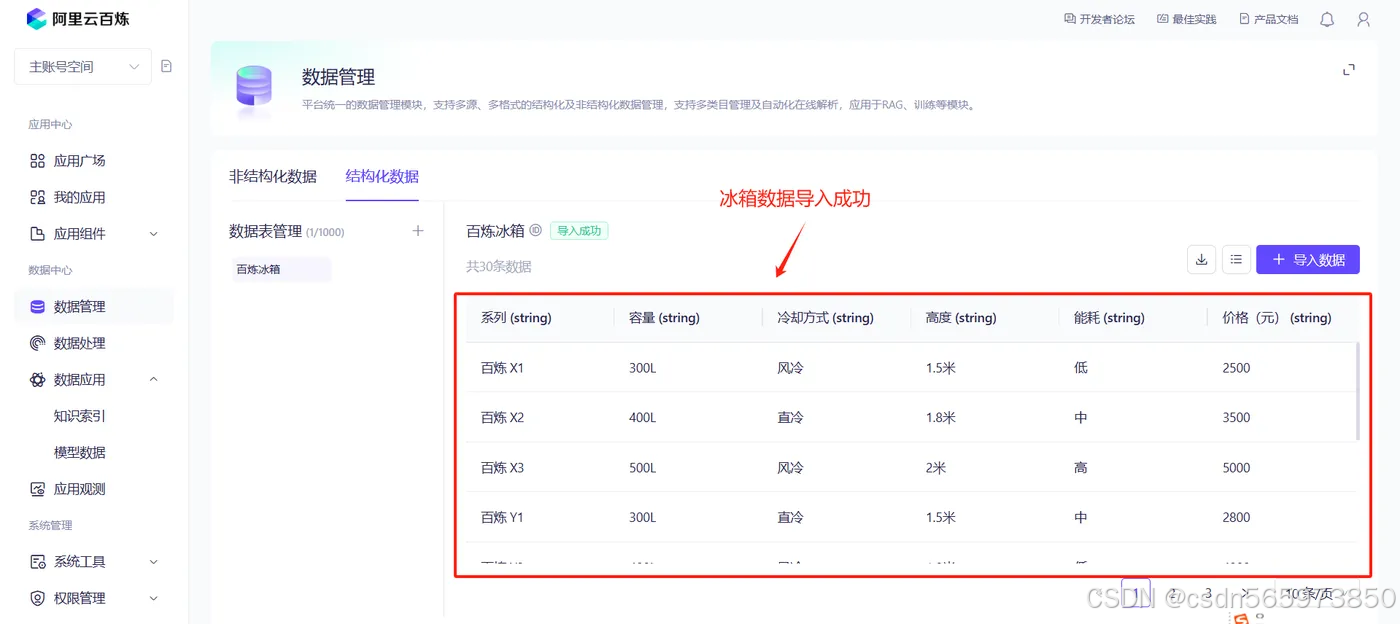This screenshot has height=624, width=1400.
Task: Click the document icon beside workspace selector
Action: [167, 67]
